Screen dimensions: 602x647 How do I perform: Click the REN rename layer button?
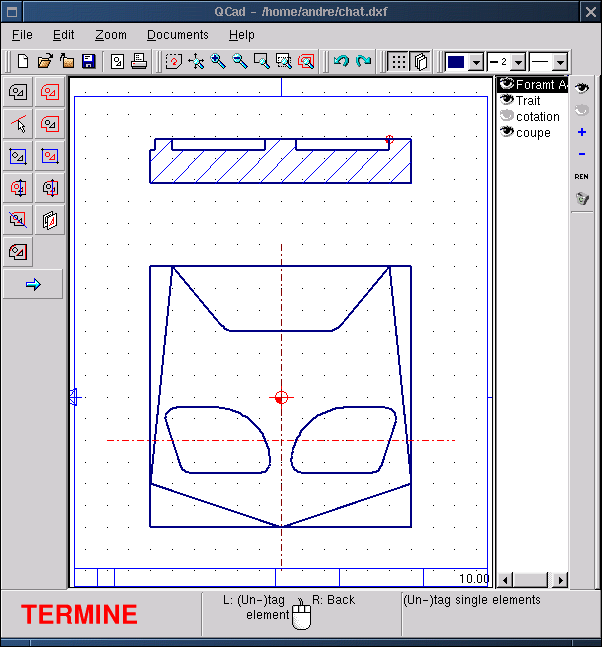click(582, 176)
